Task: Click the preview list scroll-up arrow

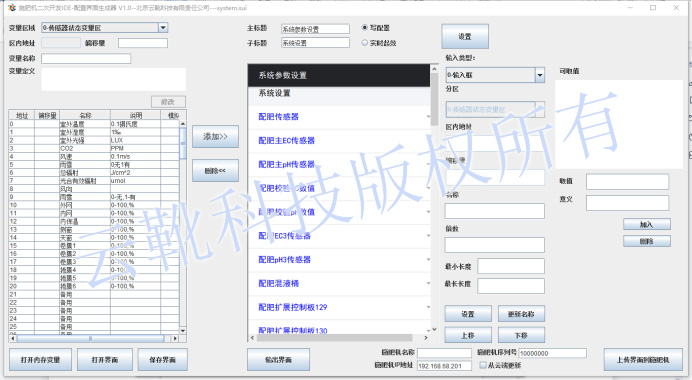Action: point(434,69)
